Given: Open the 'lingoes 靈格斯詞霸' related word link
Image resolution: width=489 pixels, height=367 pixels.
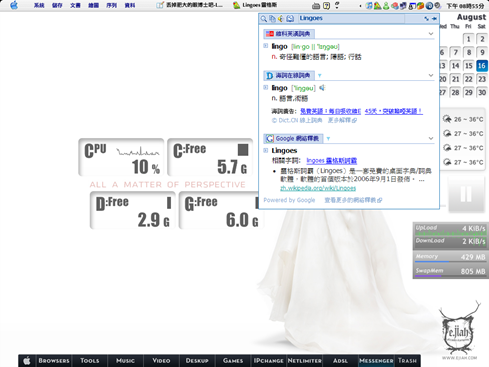Looking at the screenshot, I should point(332,161).
